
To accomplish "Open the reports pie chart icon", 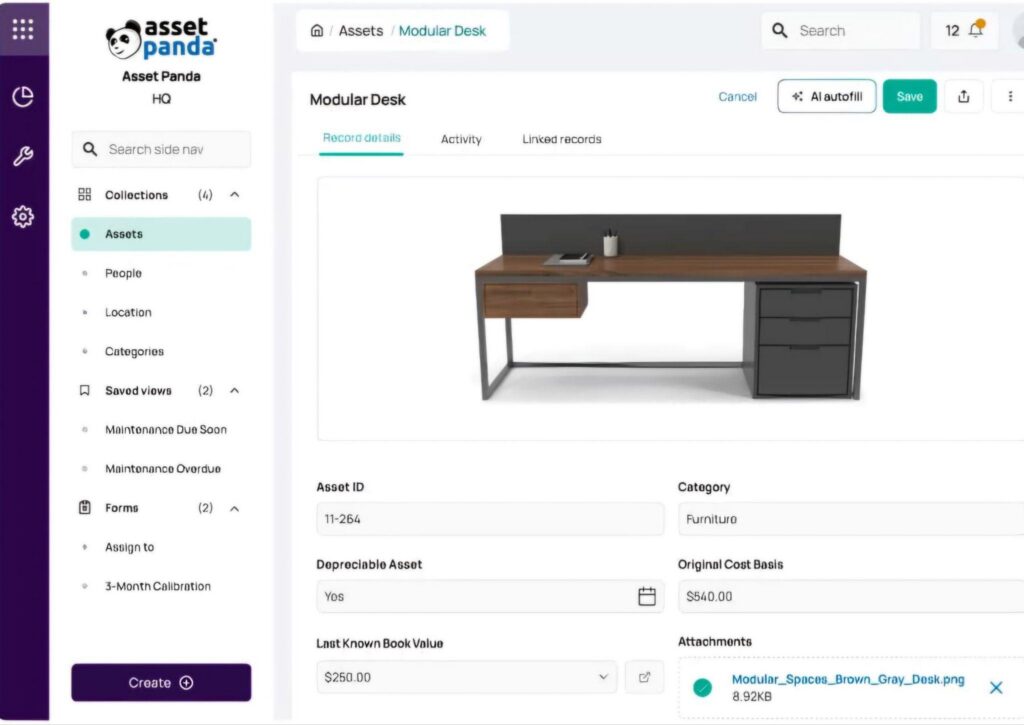I will [x=23, y=97].
